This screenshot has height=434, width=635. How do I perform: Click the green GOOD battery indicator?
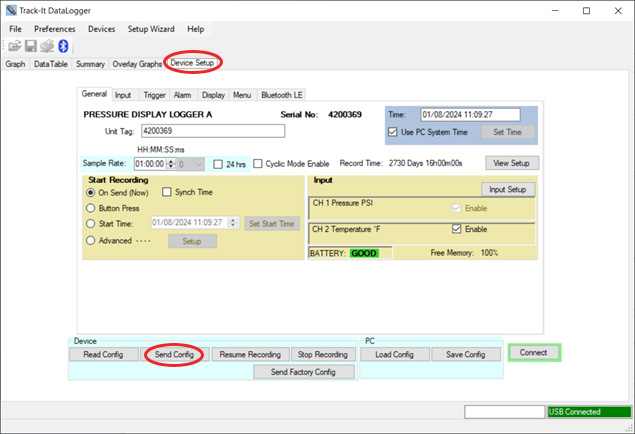pyautogui.click(x=364, y=254)
